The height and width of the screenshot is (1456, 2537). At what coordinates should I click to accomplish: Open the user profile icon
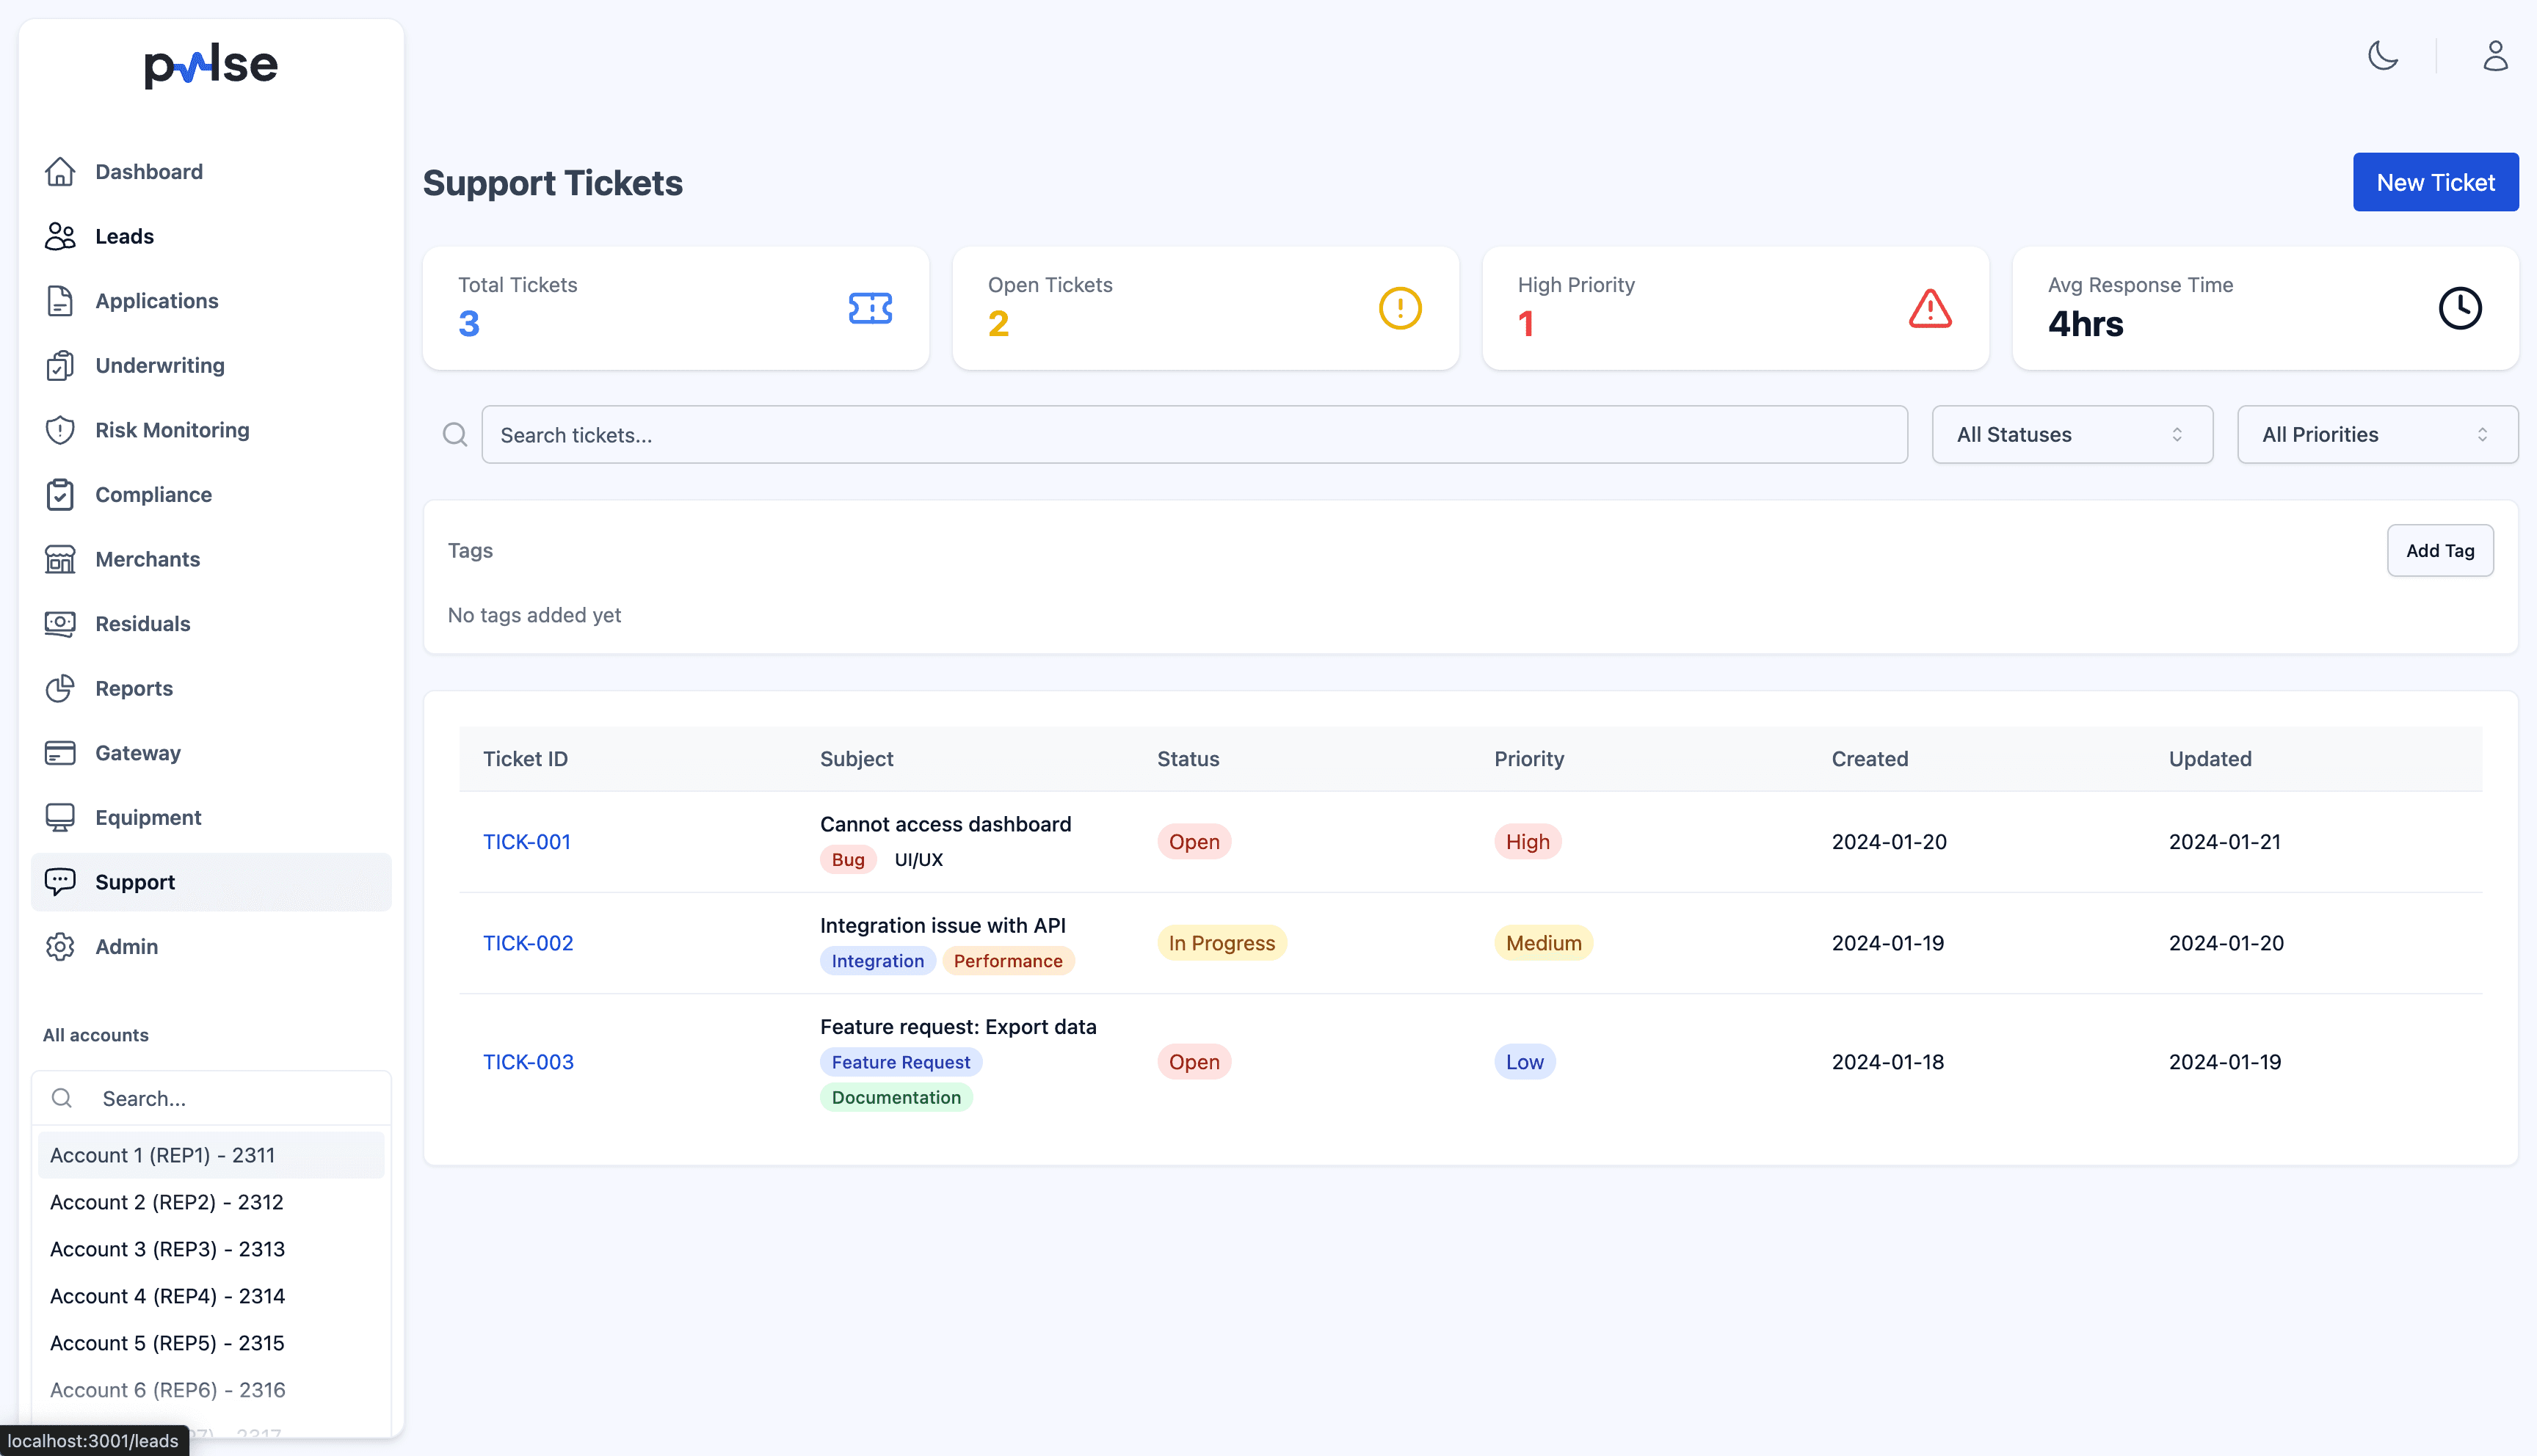pyautogui.click(x=2495, y=55)
